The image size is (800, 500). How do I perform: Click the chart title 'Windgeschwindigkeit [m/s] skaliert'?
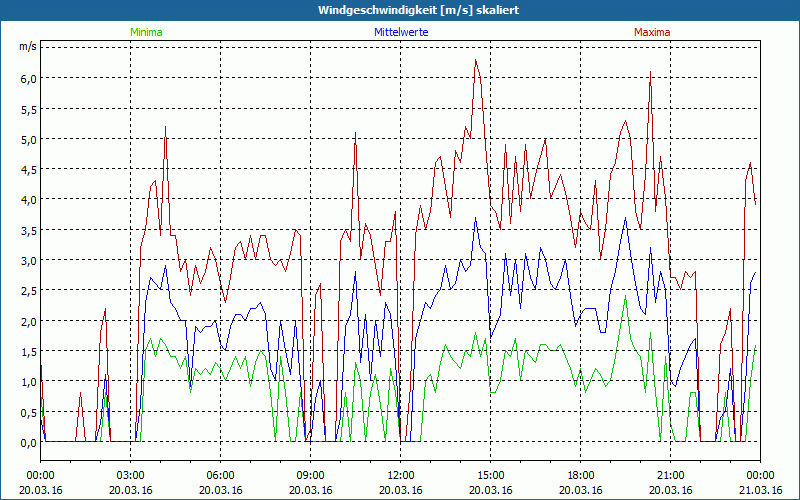coord(418,10)
